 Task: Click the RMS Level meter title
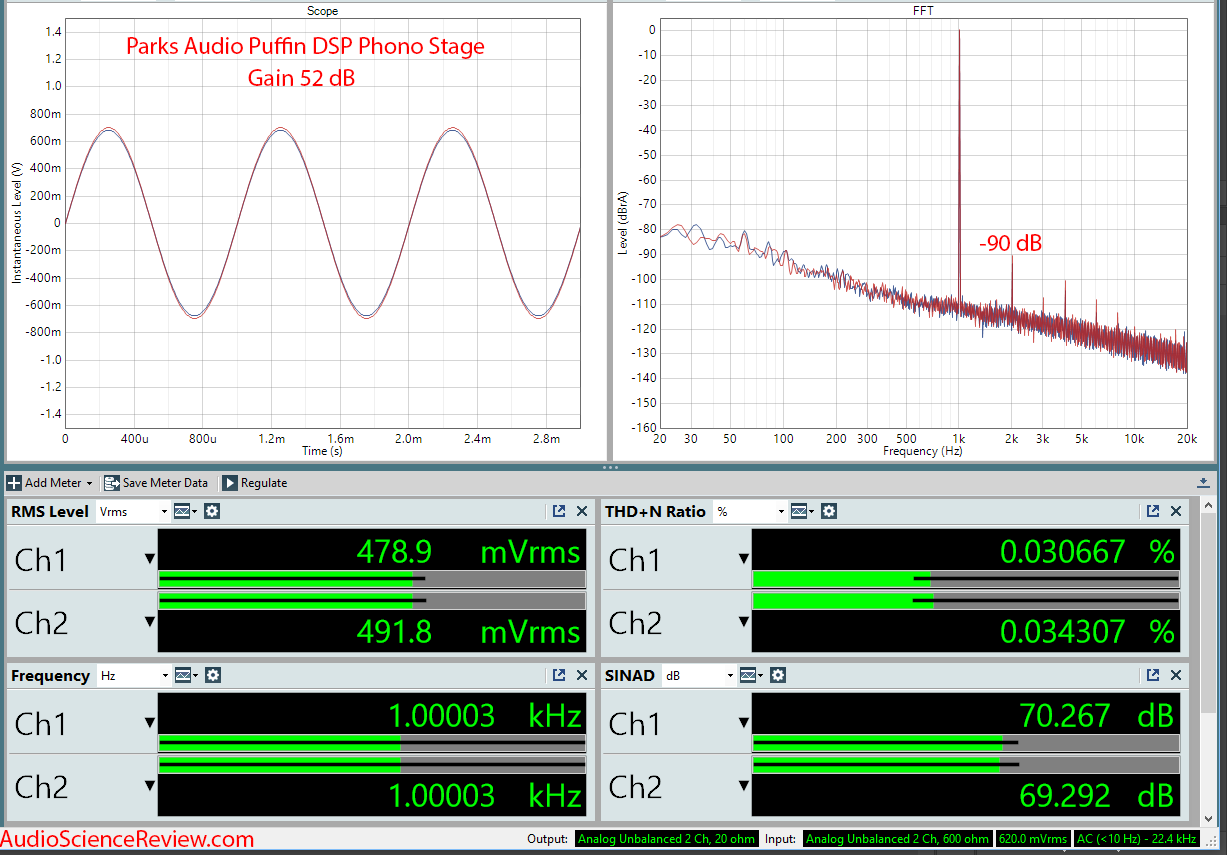50,511
